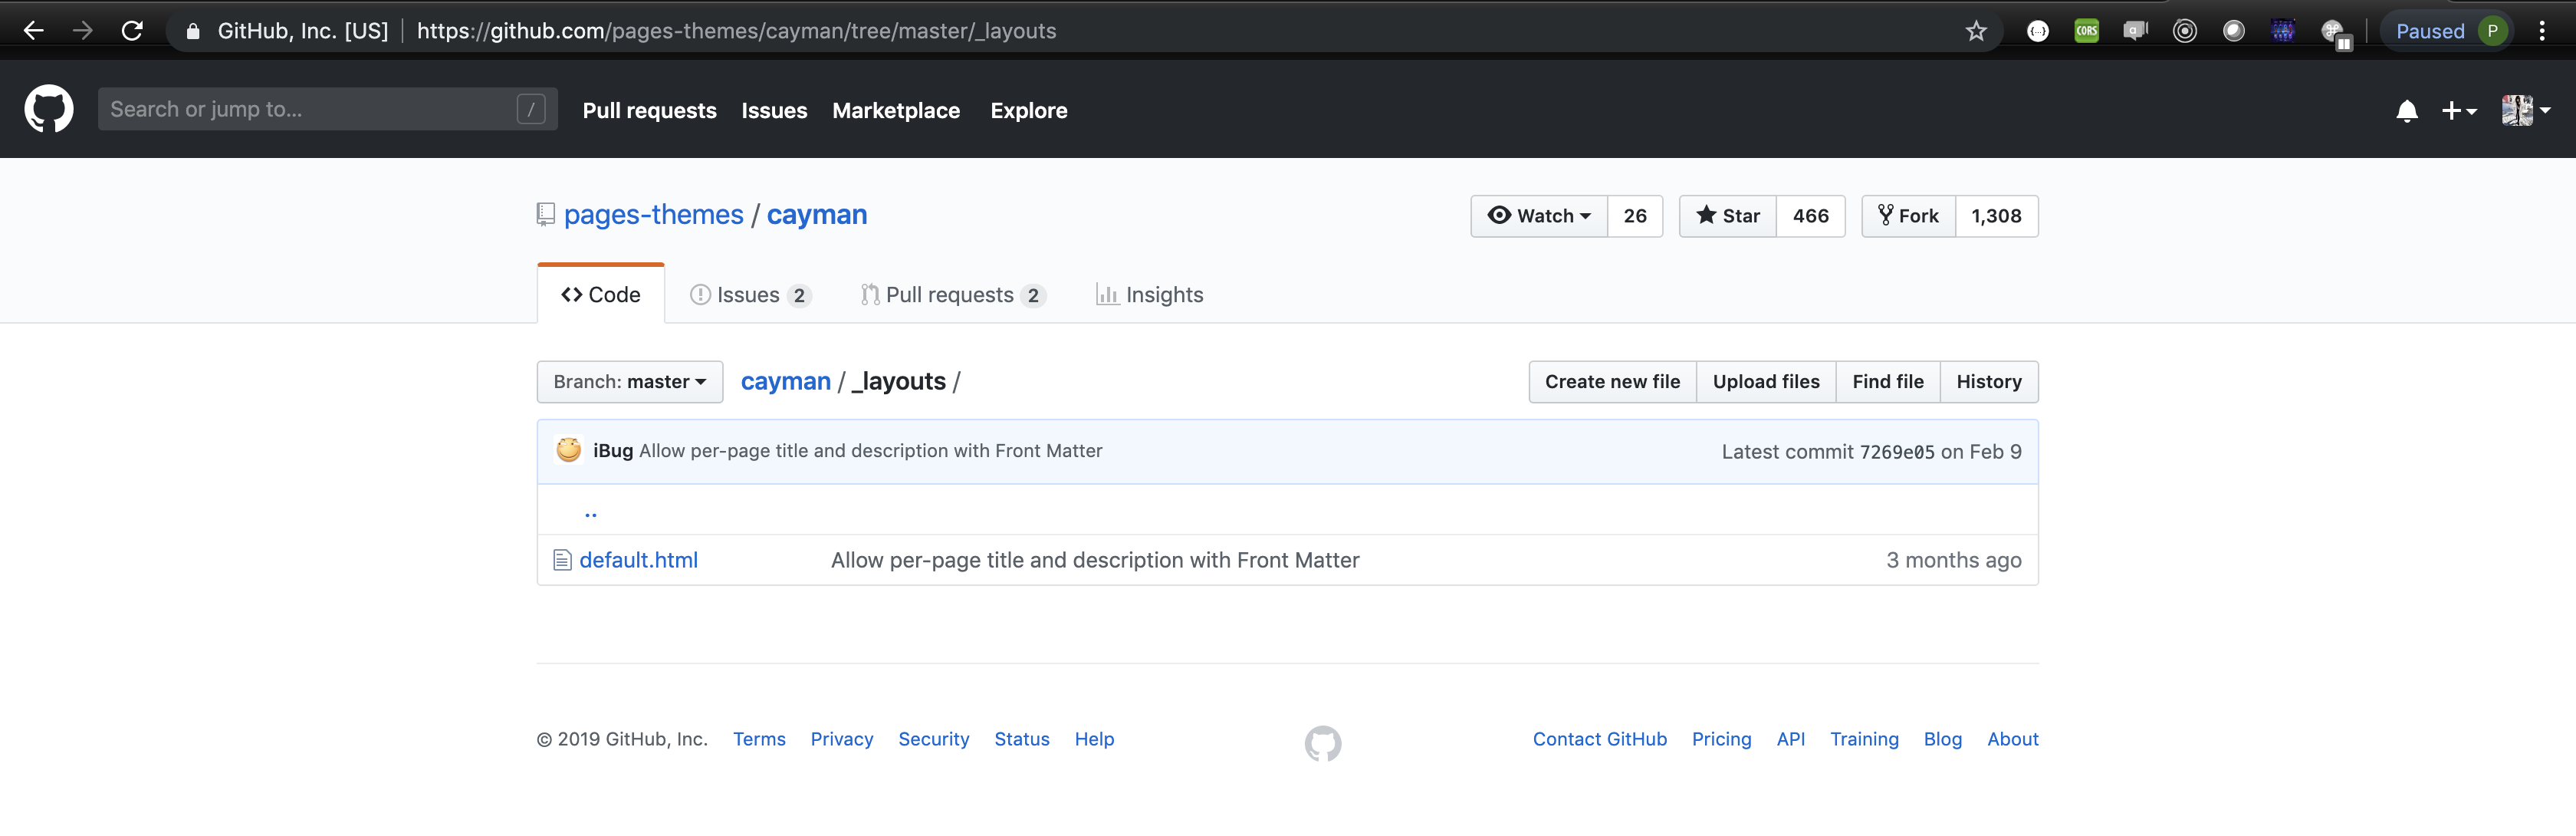Screen dimensions: 2576x836
Task: Open the notifications bell
Action: point(2407,111)
